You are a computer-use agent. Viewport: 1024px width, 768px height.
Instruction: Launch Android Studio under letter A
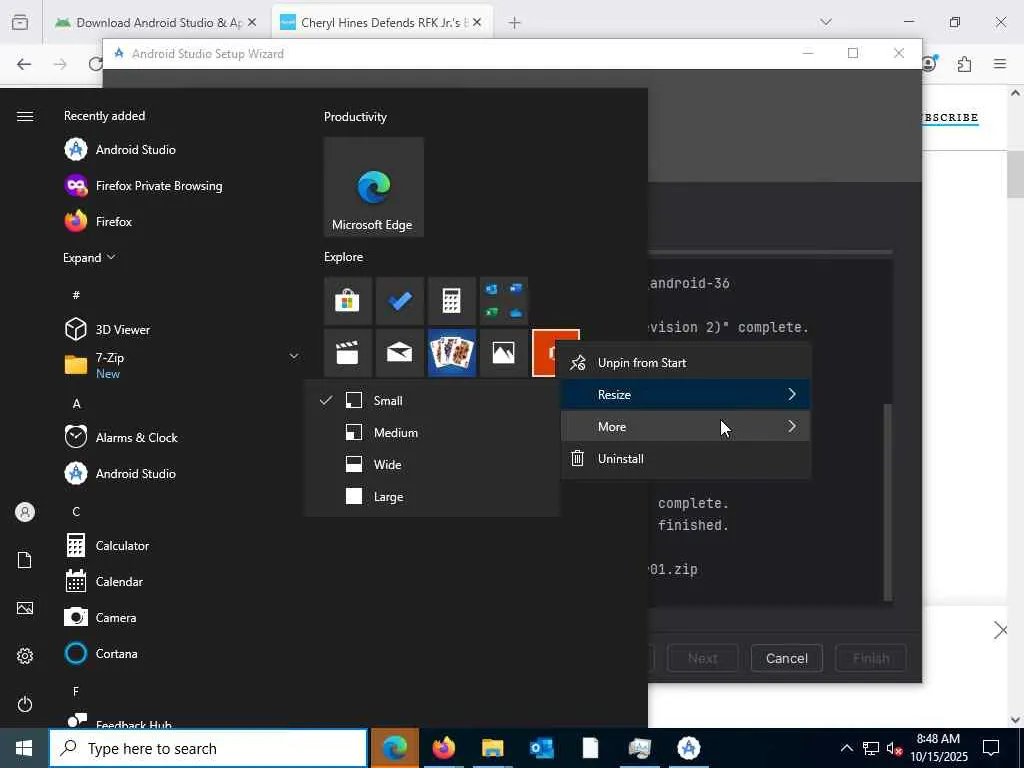[120, 473]
